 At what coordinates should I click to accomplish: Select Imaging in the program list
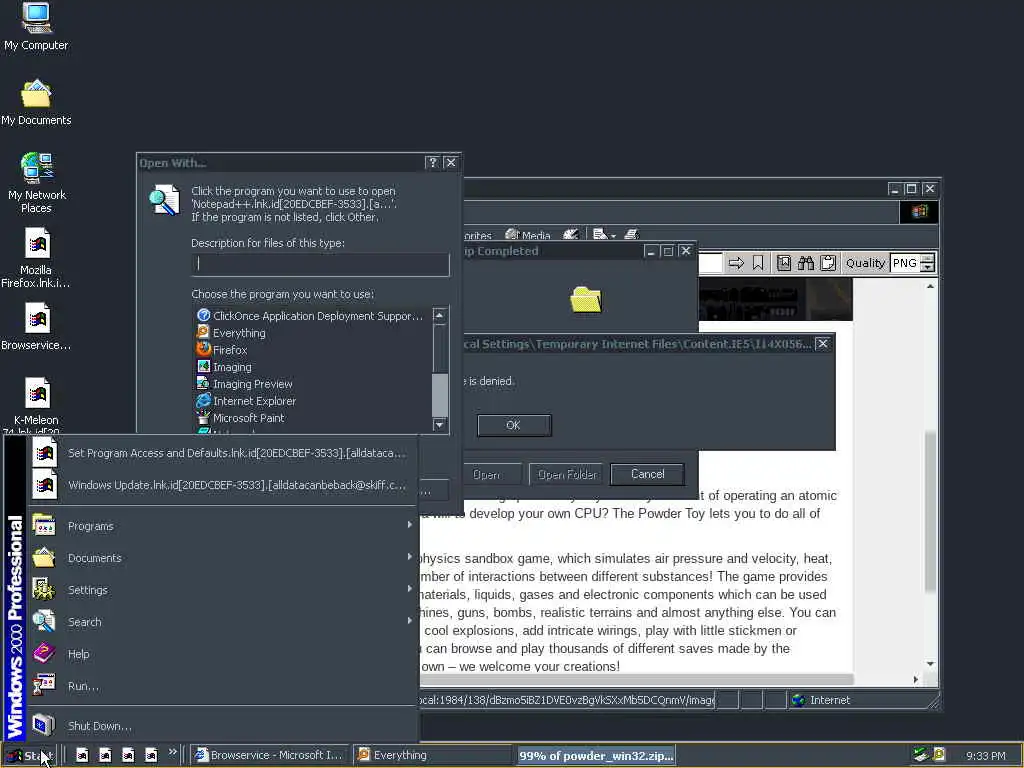(232, 367)
